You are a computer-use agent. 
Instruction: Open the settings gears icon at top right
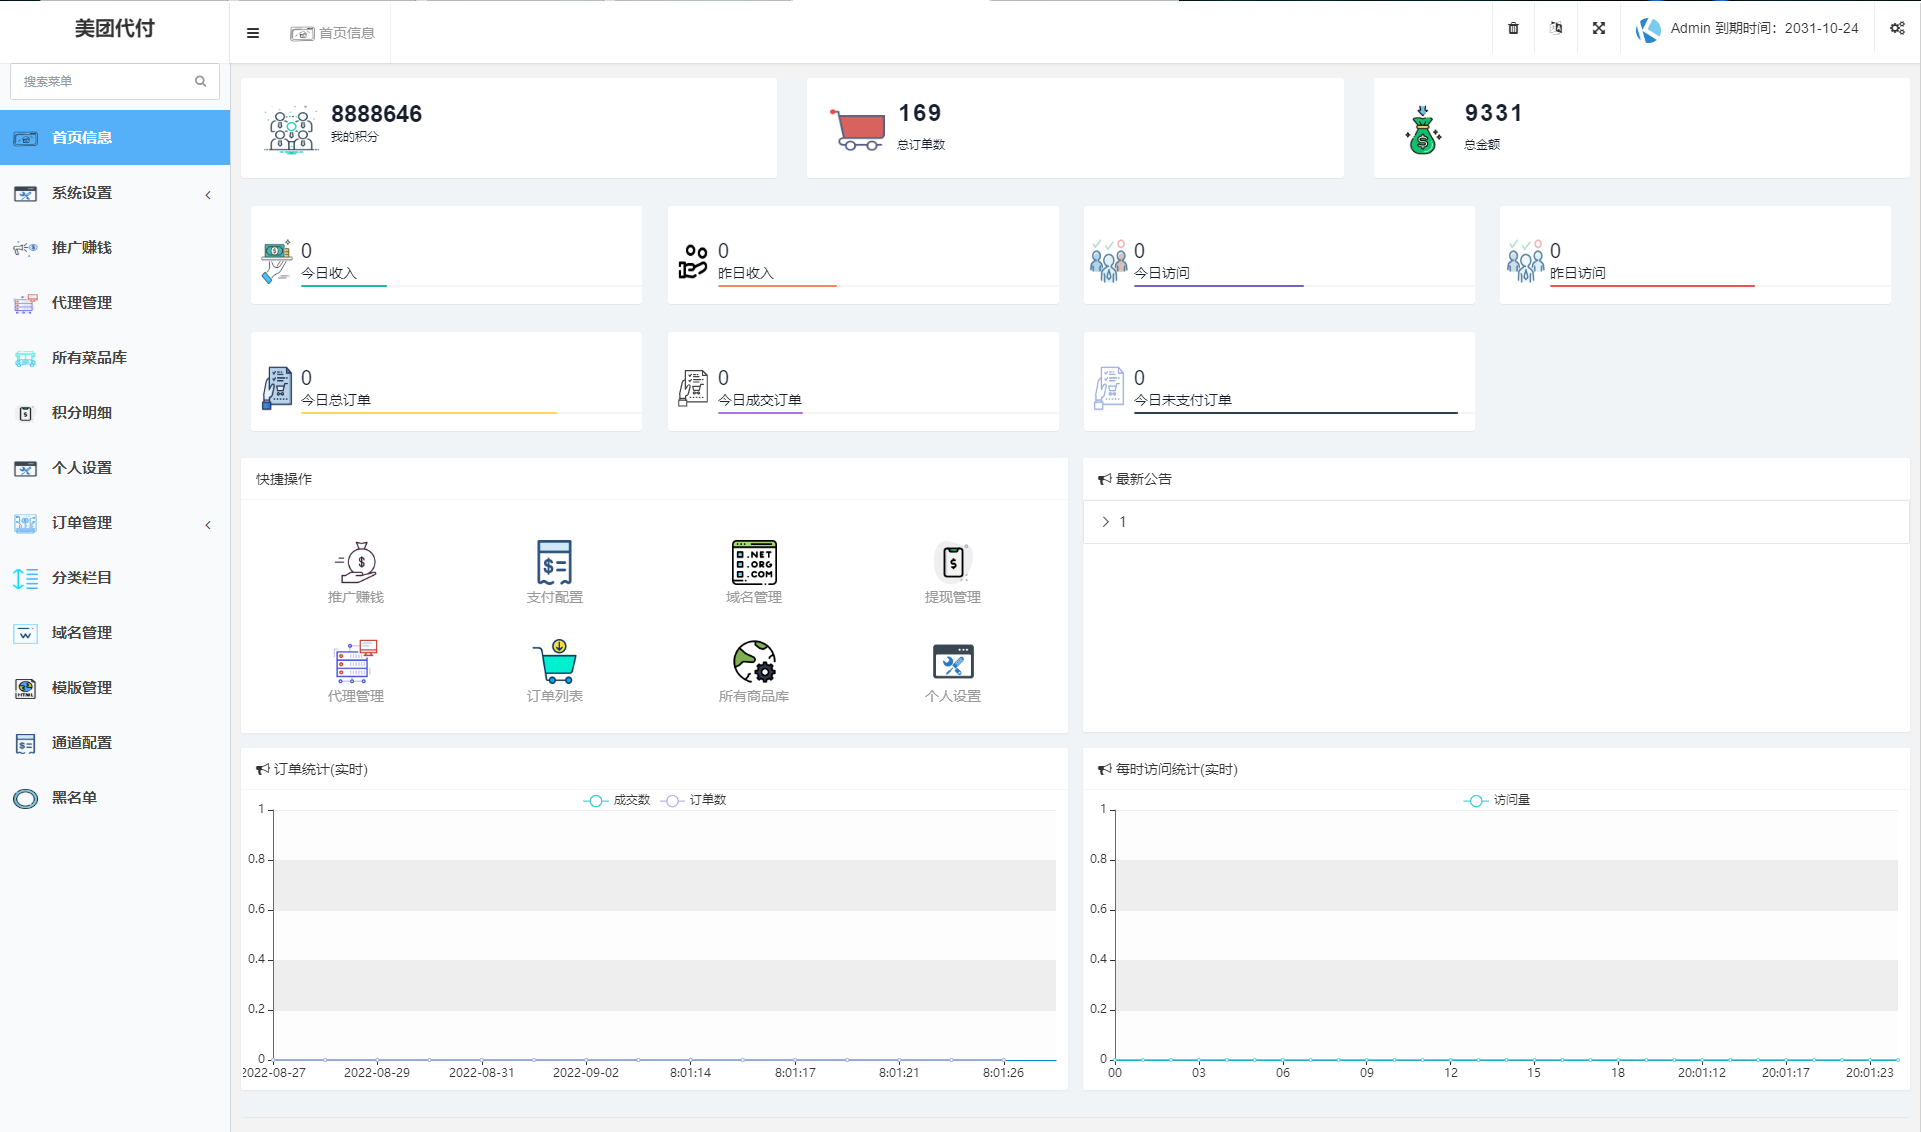pos(1897,29)
